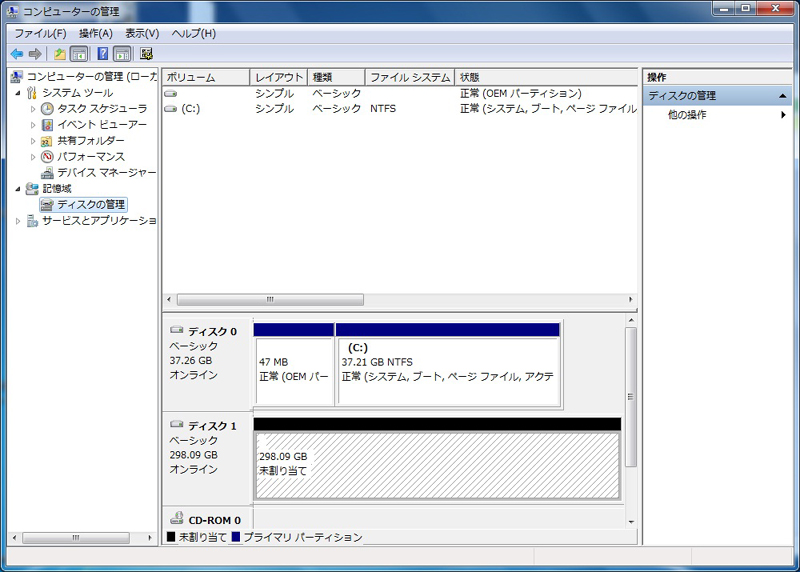Image resolution: width=800 pixels, height=572 pixels.
Task: Open the 操作(A) menu
Action: click(x=96, y=34)
